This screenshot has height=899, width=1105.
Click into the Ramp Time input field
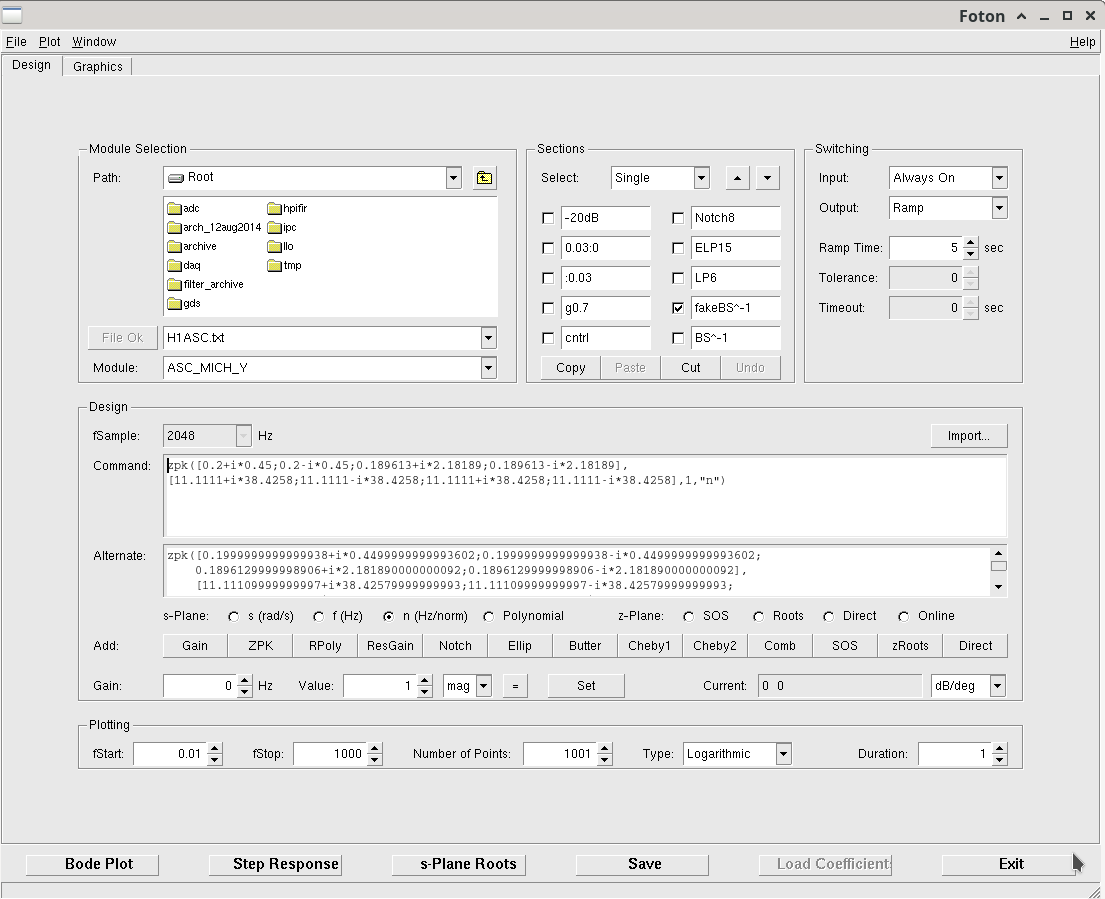pos(924,248)
